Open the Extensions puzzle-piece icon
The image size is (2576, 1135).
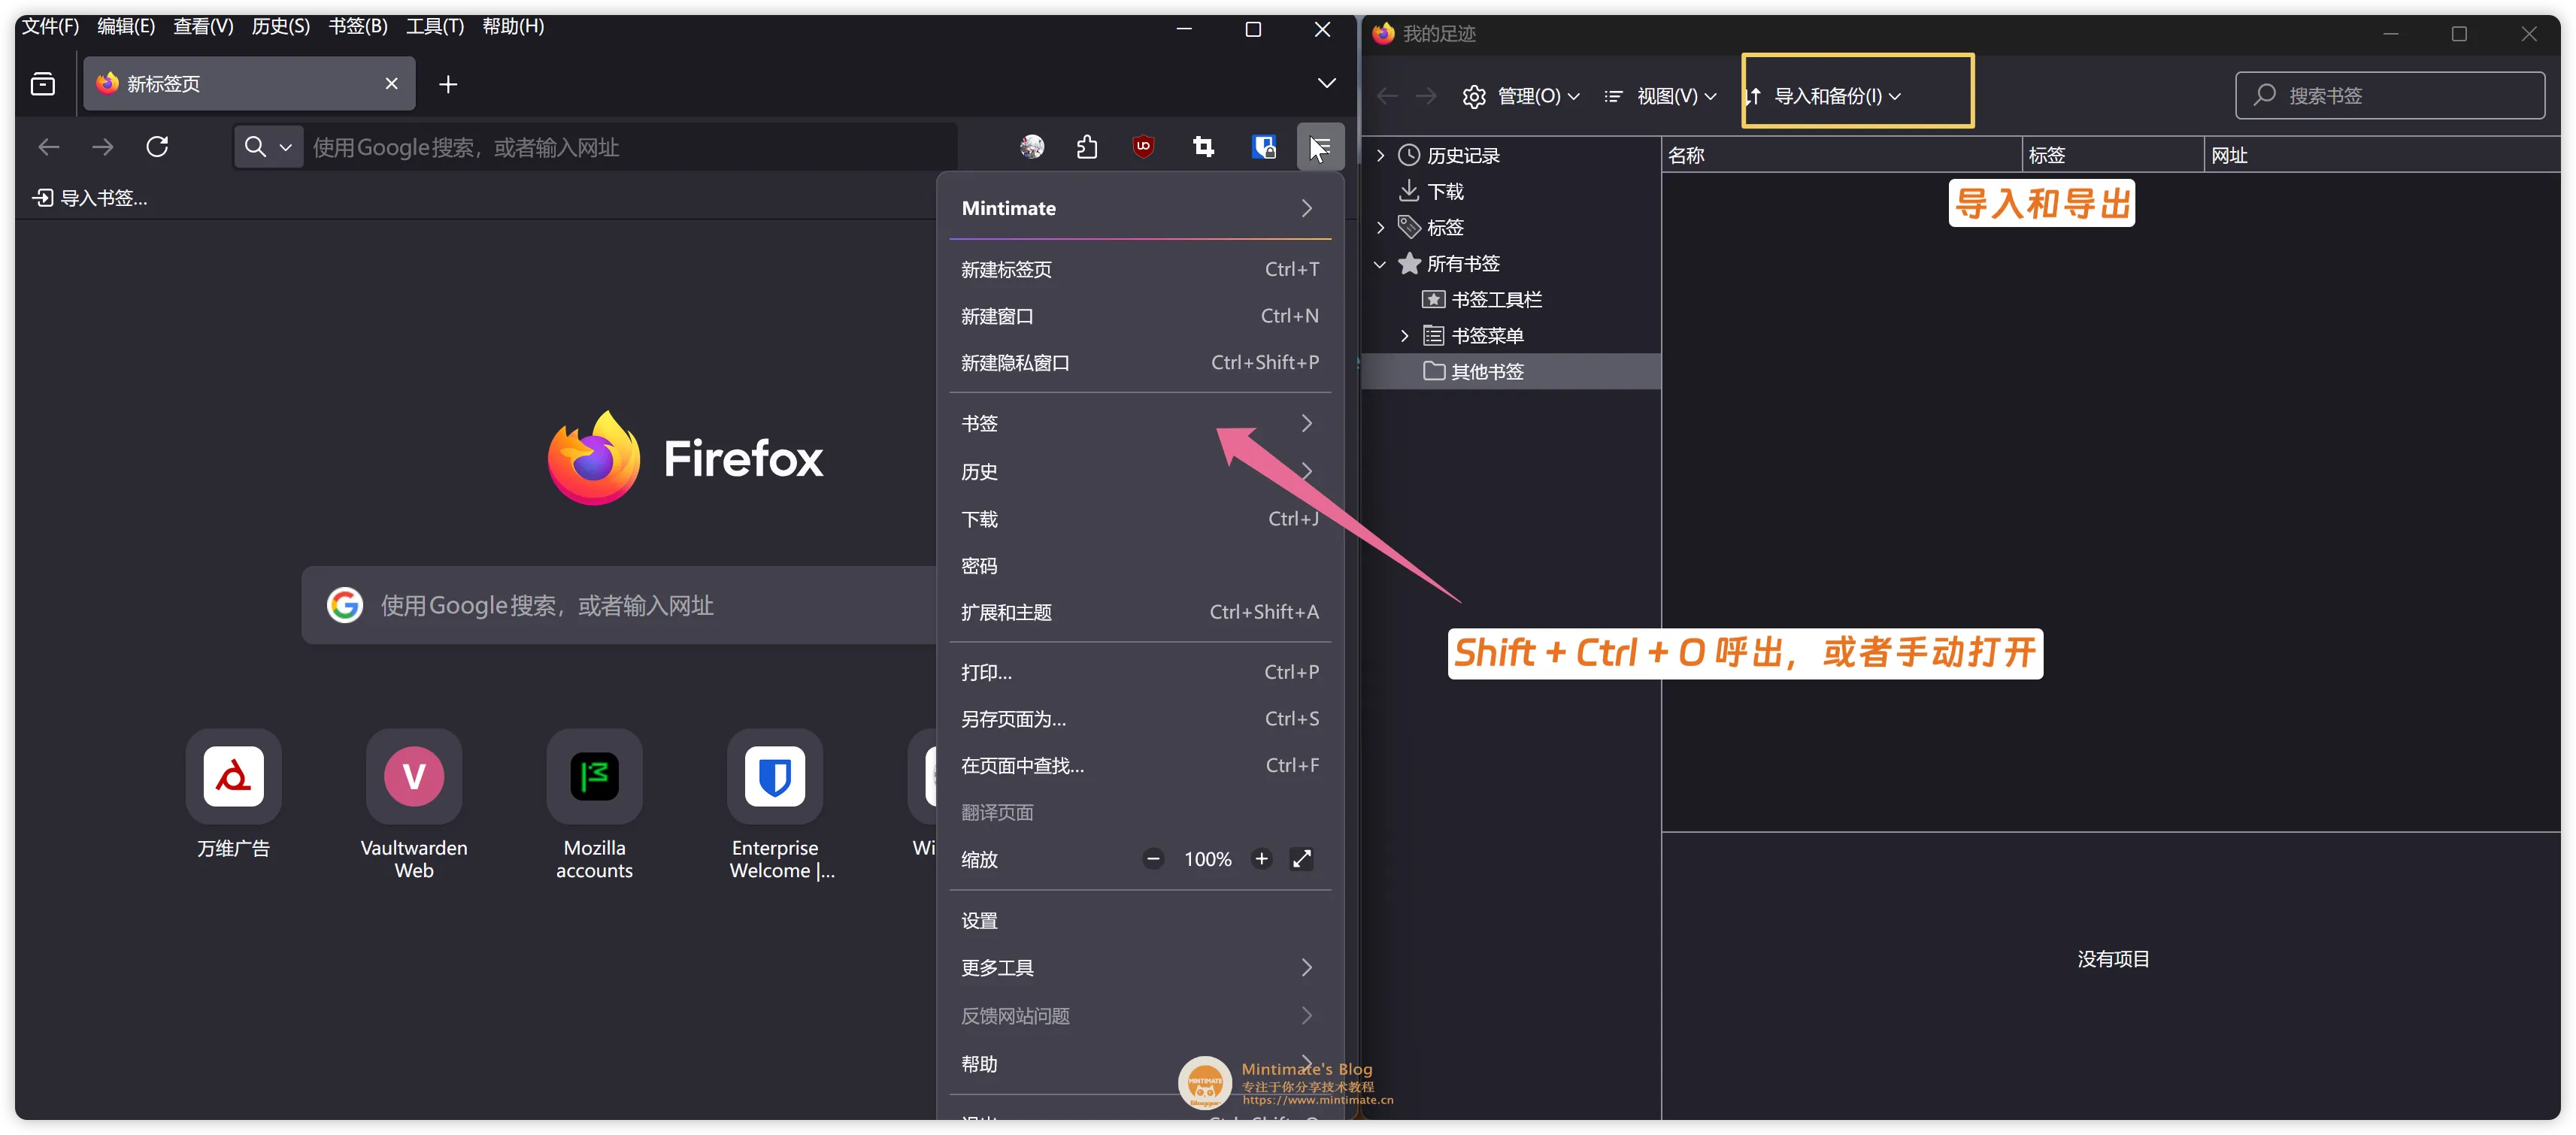(1087, 147)
